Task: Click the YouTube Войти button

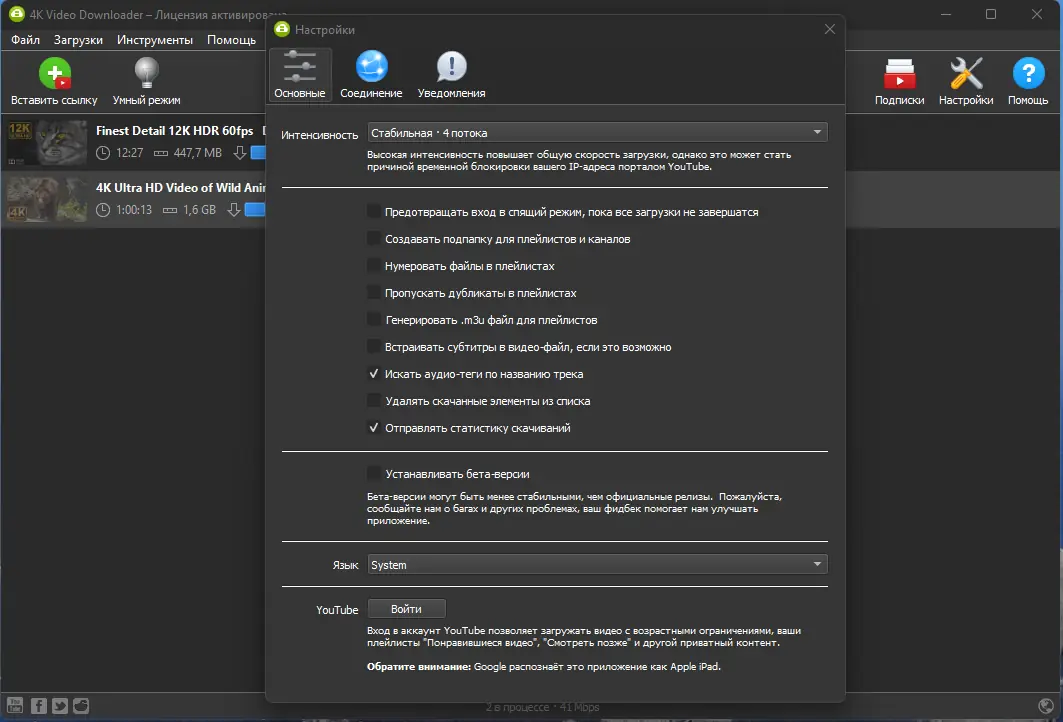Action: 406,609
